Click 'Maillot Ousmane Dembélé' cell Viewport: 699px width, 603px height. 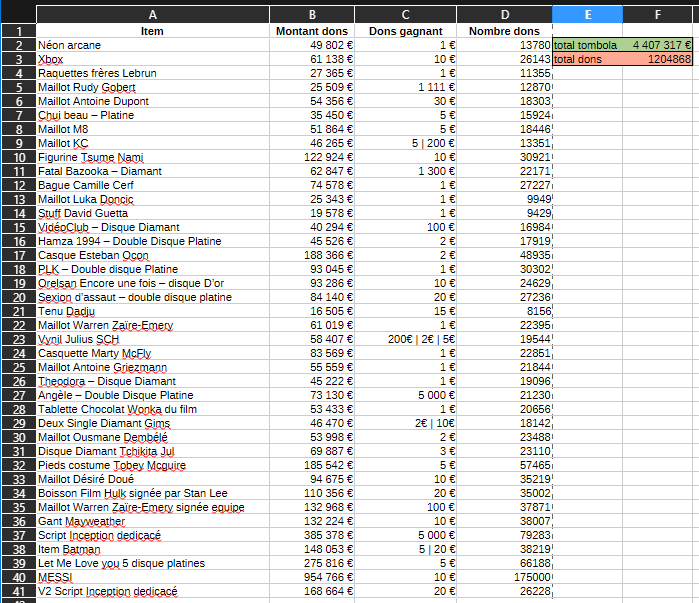[x=152, y=437]
